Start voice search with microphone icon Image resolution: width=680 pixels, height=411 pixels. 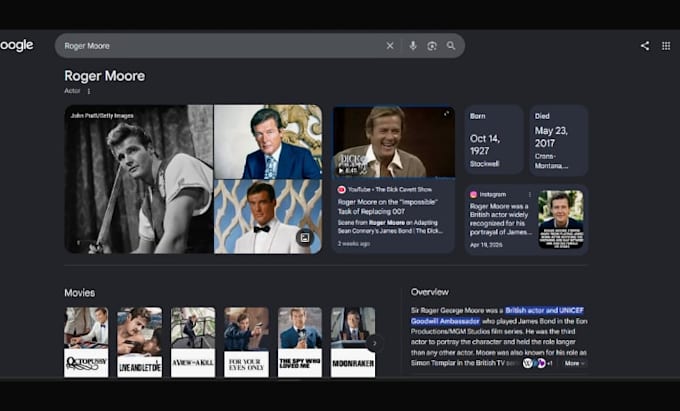[x=413, y=46]
